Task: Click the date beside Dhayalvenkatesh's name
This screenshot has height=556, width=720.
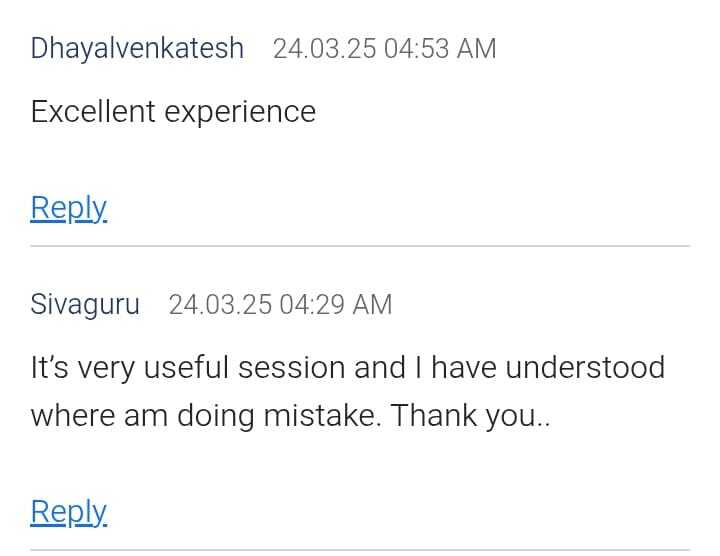Action: pos(324,48)
